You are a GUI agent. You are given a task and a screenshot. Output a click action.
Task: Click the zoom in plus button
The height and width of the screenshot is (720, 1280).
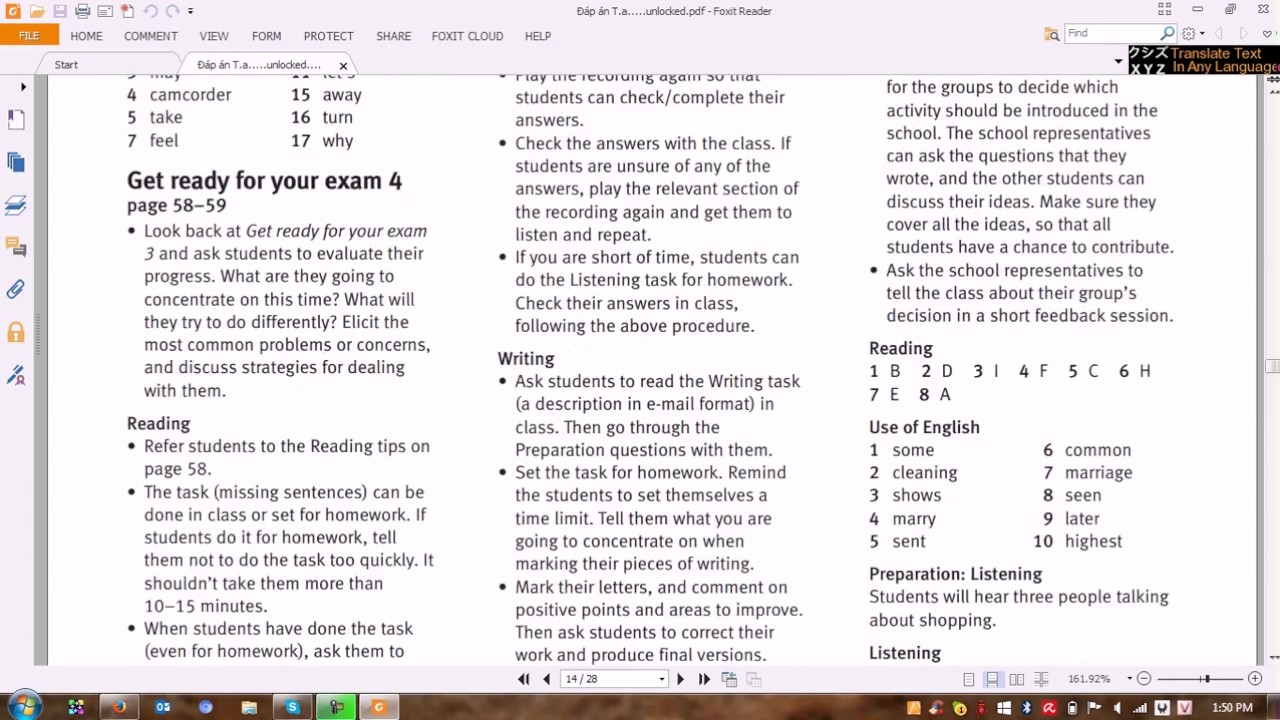1255,679
